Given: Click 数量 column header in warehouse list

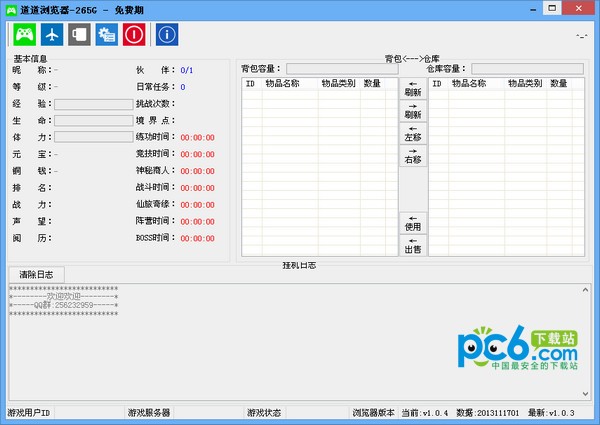Looking at the screenshot, I should [x=559, y=84].
